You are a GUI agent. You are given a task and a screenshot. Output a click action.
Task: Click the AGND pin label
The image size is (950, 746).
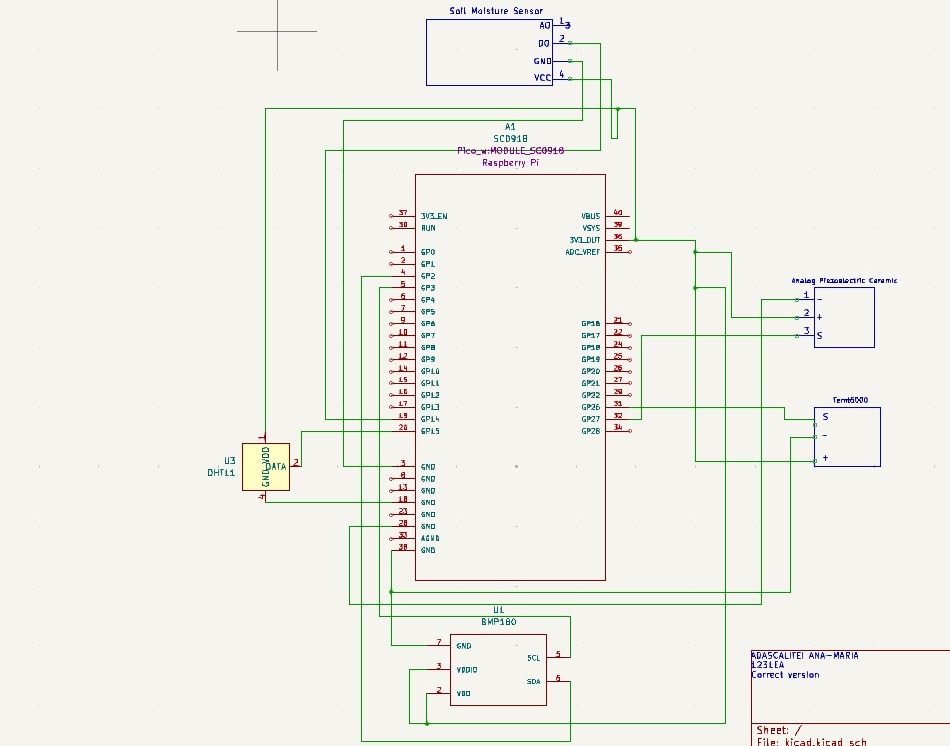tap(430, 538)
